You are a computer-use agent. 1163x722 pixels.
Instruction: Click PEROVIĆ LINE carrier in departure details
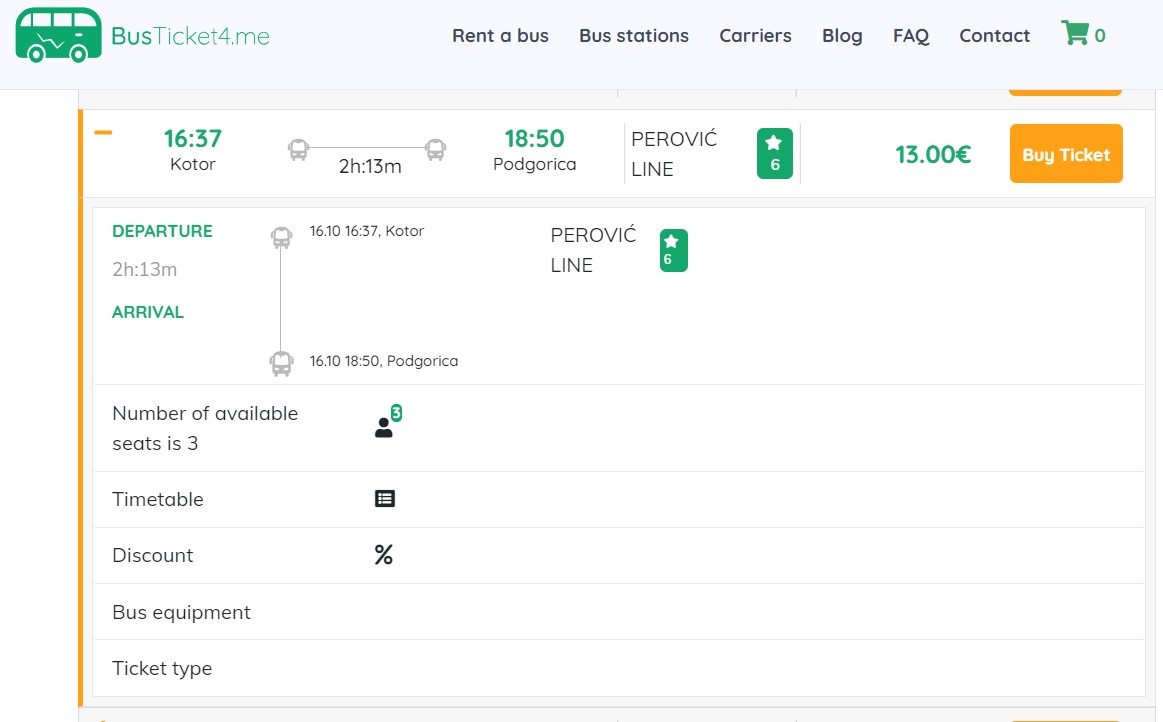(x=593, y=250)
